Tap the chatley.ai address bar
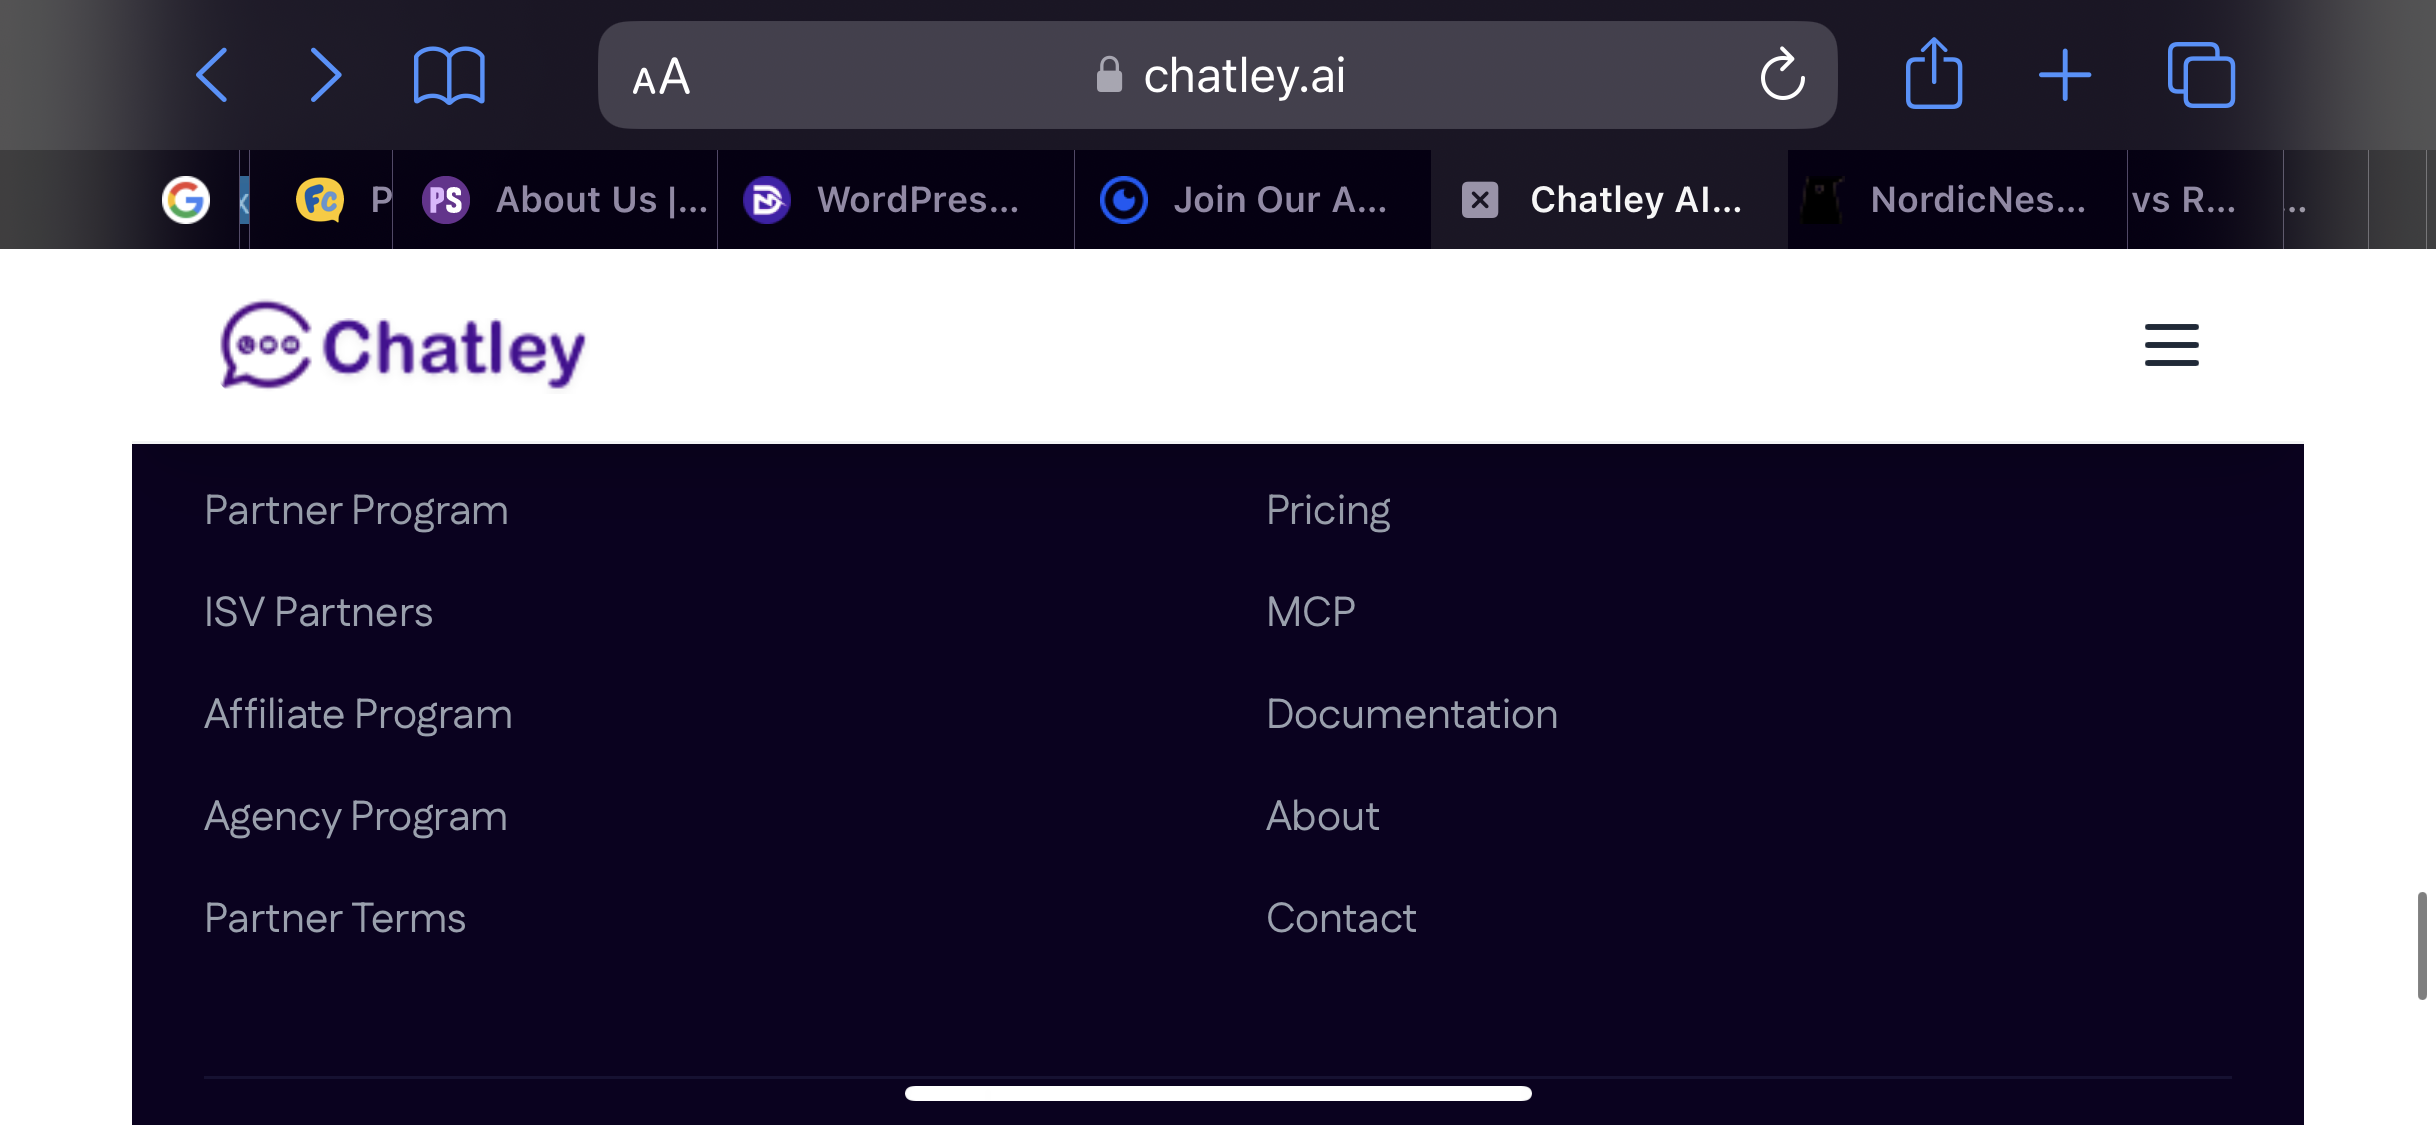 tap(1217, 75)
